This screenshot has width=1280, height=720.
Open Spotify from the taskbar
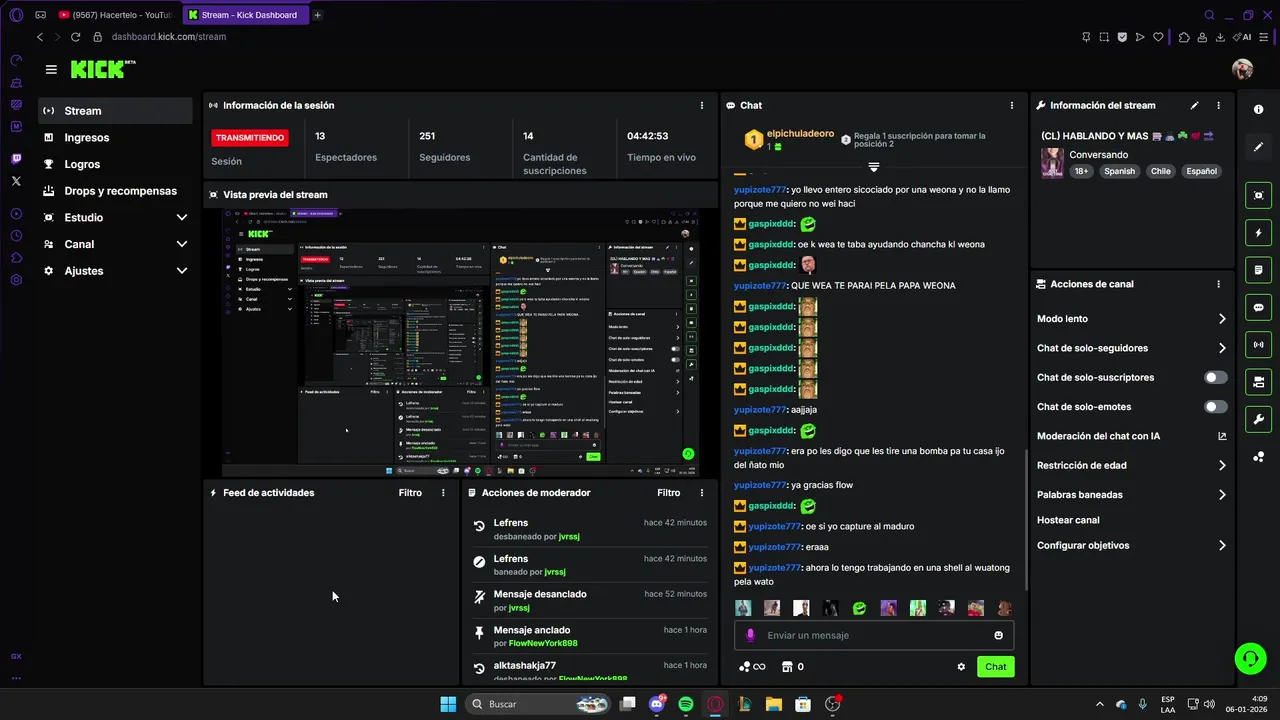[686, 704]
